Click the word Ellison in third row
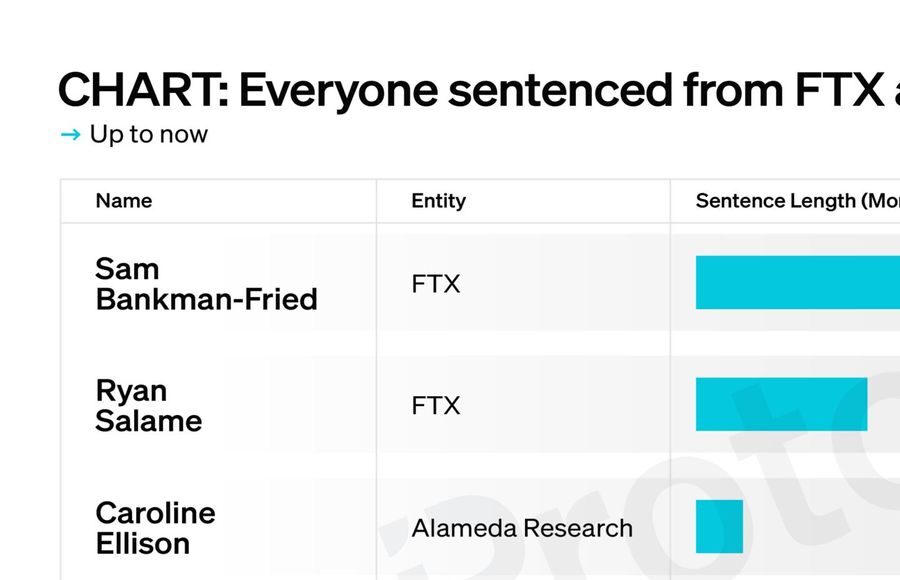900x580 pixels. click(x=143, y=544)
